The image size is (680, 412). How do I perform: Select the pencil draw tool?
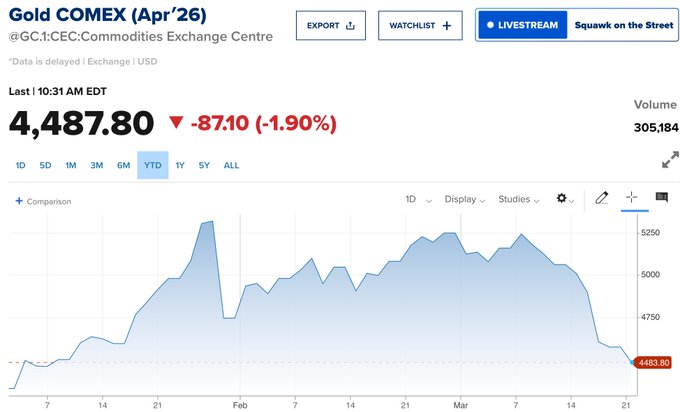[601, 198]
